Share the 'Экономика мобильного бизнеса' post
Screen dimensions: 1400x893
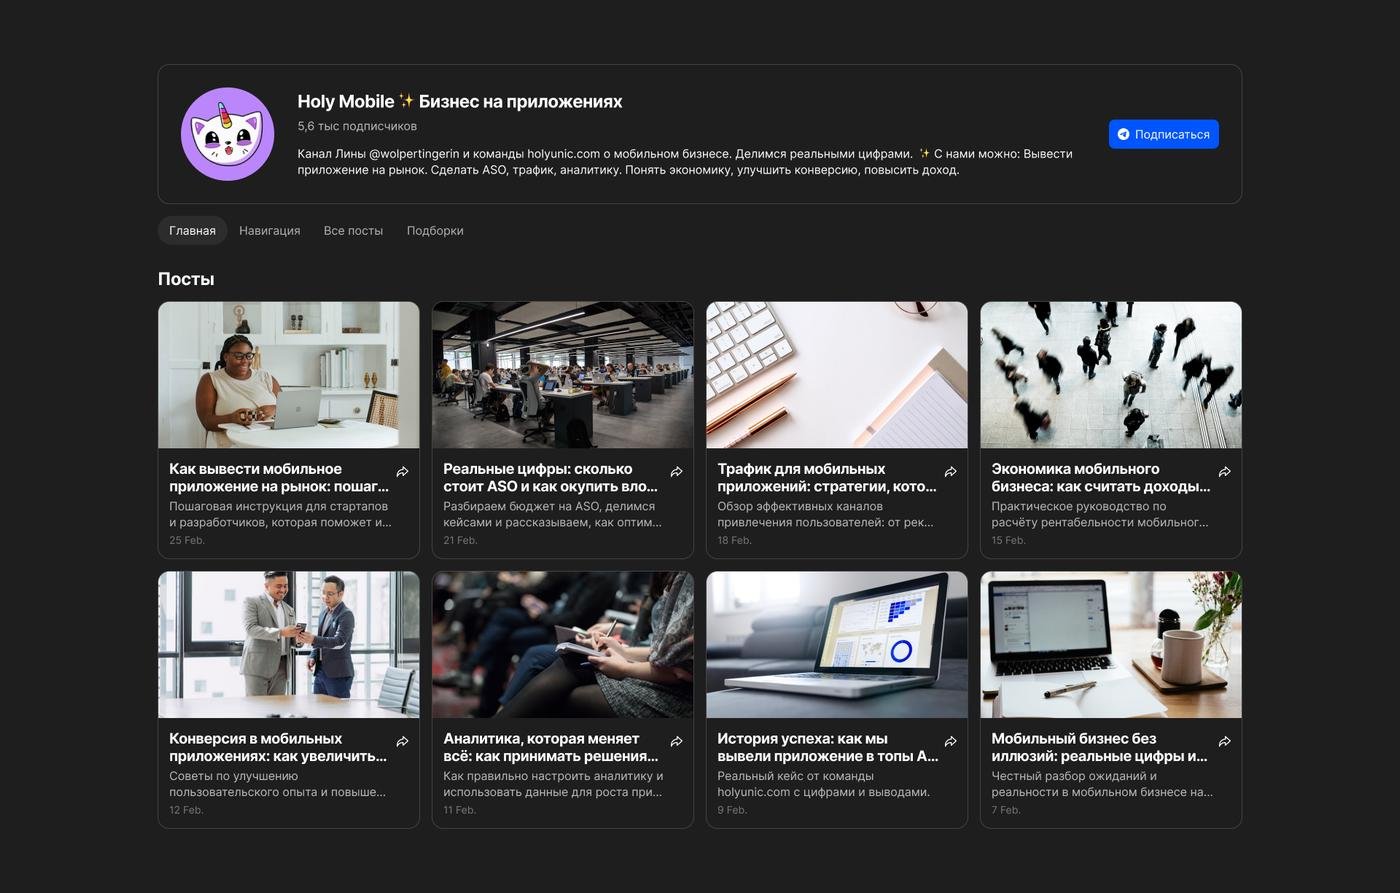click(x=1224, y=471)
